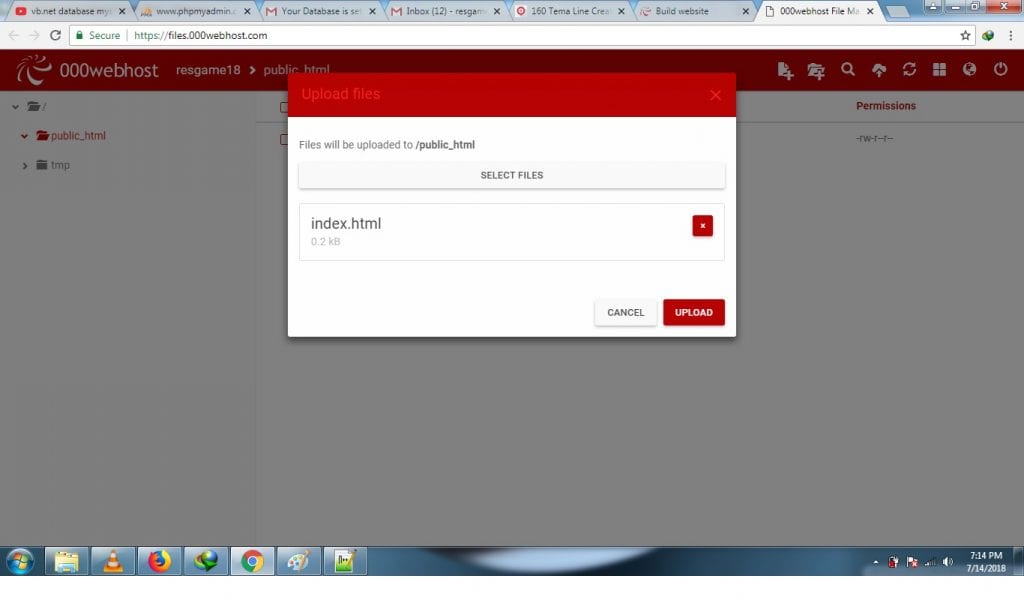Click the new folder icon in header

point(816,71)
